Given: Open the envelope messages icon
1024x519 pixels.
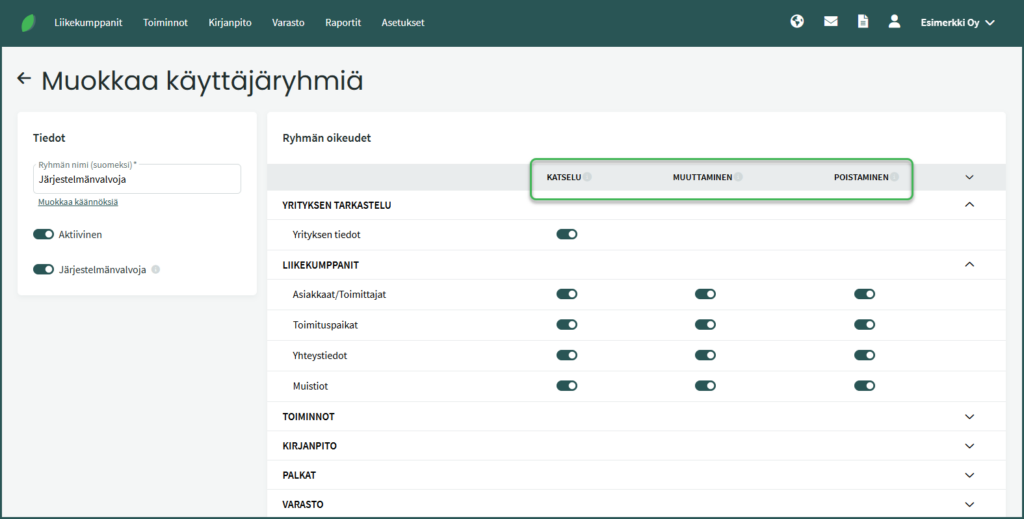Looking at the screenshot, I should point(830,21).
